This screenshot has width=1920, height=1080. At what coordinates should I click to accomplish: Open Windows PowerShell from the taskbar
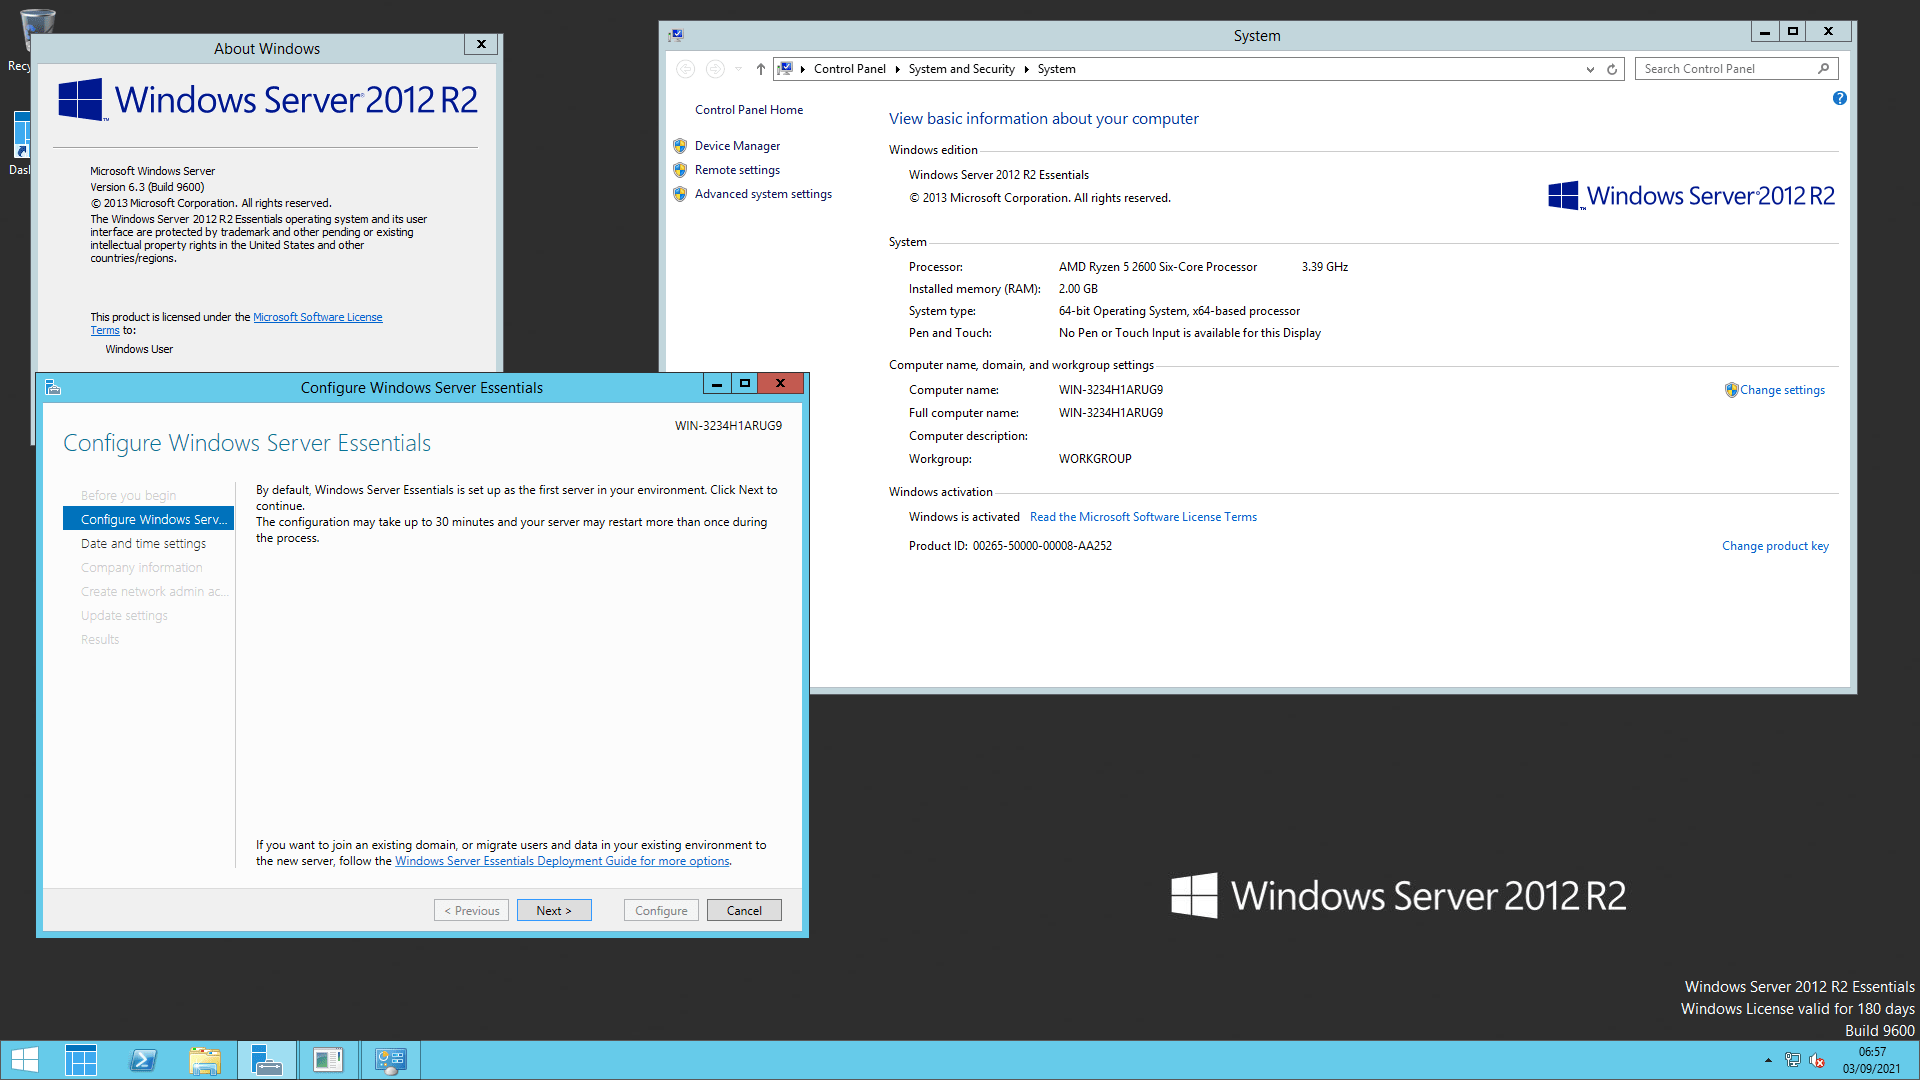click(143, 1059)
